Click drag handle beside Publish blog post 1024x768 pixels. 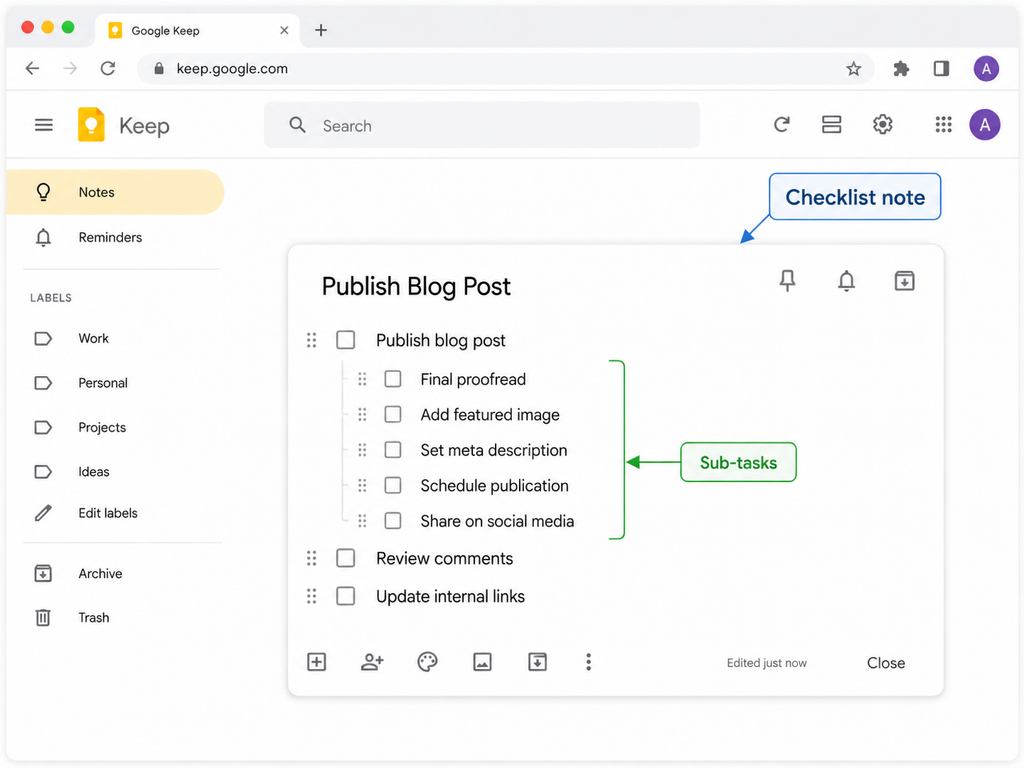(312, 340)
